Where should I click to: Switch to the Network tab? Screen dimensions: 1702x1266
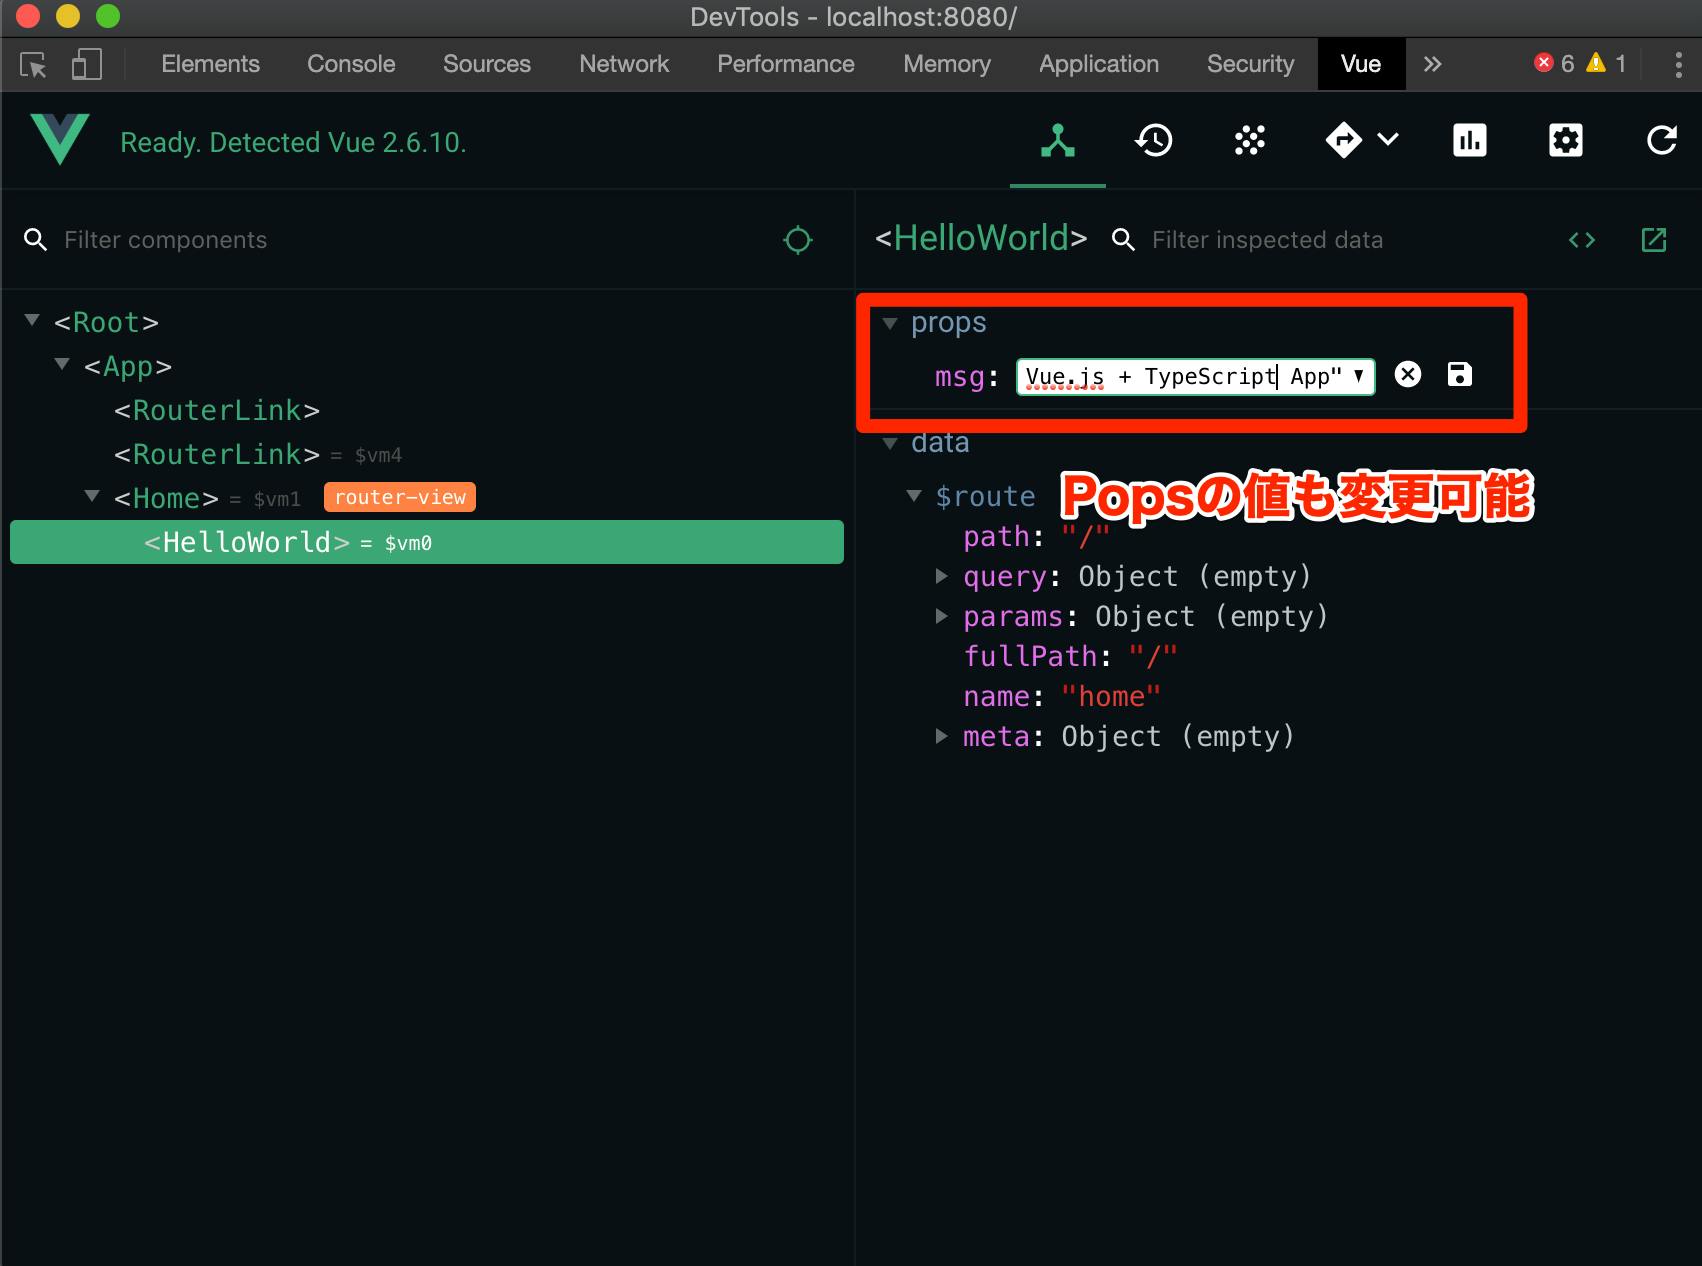tap(623, 64)
